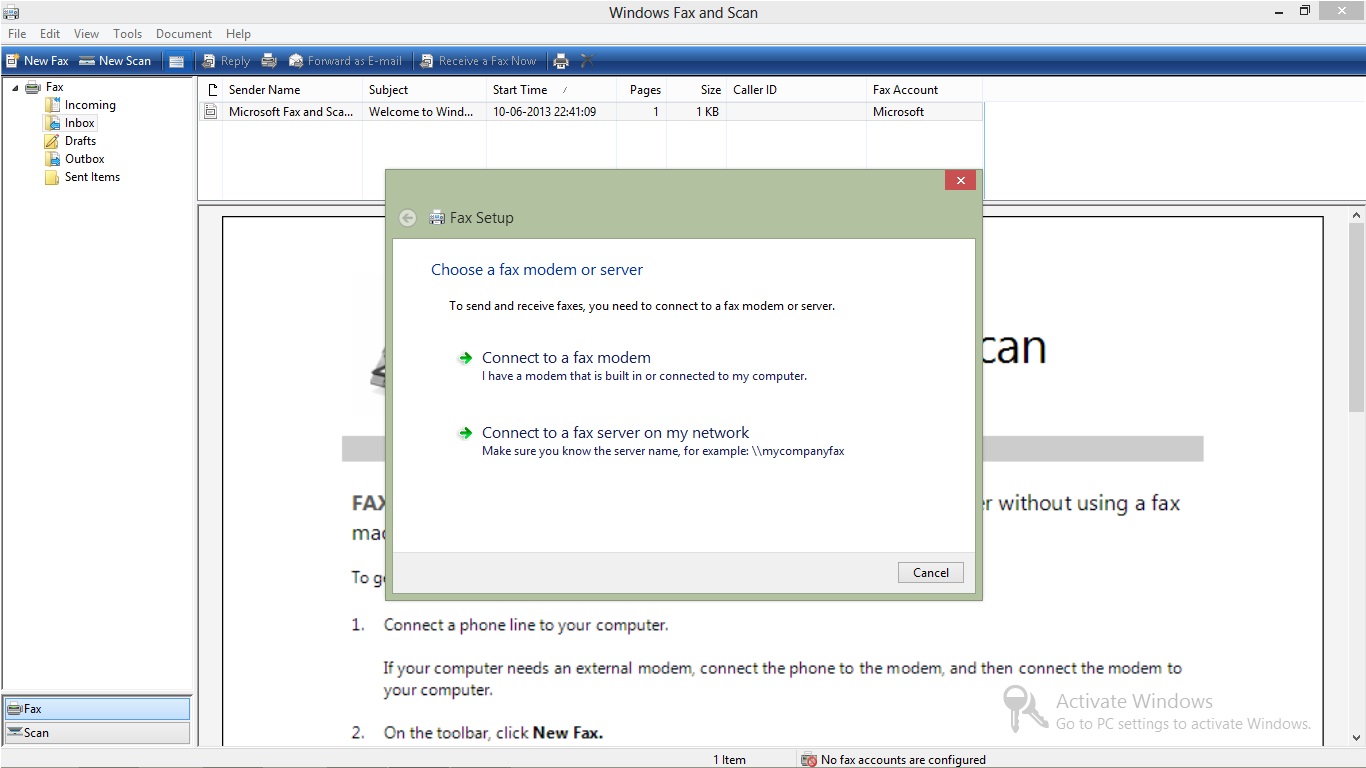Image resolution: width=1366 pixels, height=768 pixels.
Task: Open the Document menu
Action: pyautogui.click(x=184, y=33)
